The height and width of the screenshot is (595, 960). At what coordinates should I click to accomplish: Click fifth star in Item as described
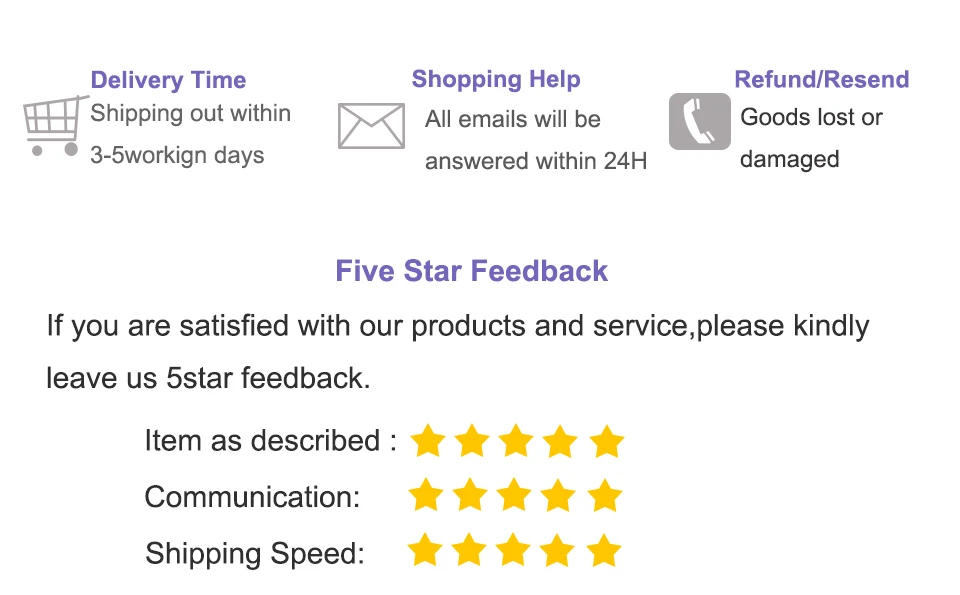tap(607, 441)
